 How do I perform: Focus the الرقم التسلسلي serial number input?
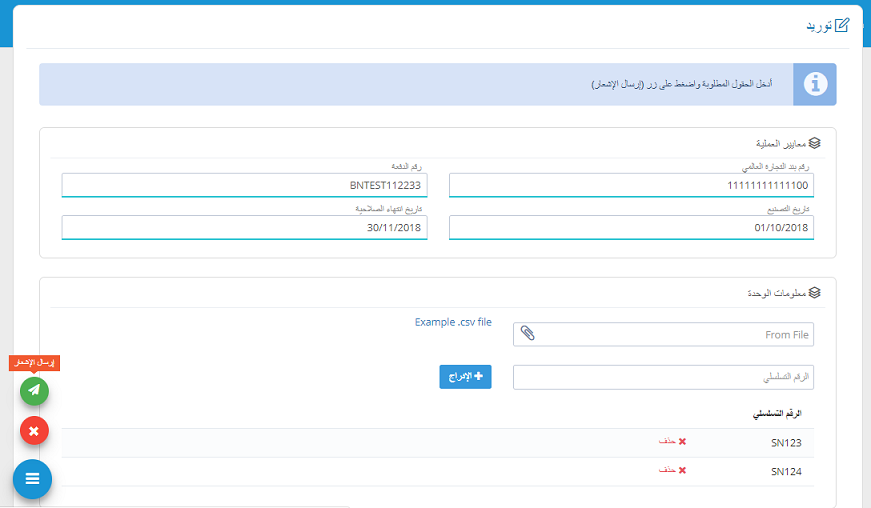(663, 377)
